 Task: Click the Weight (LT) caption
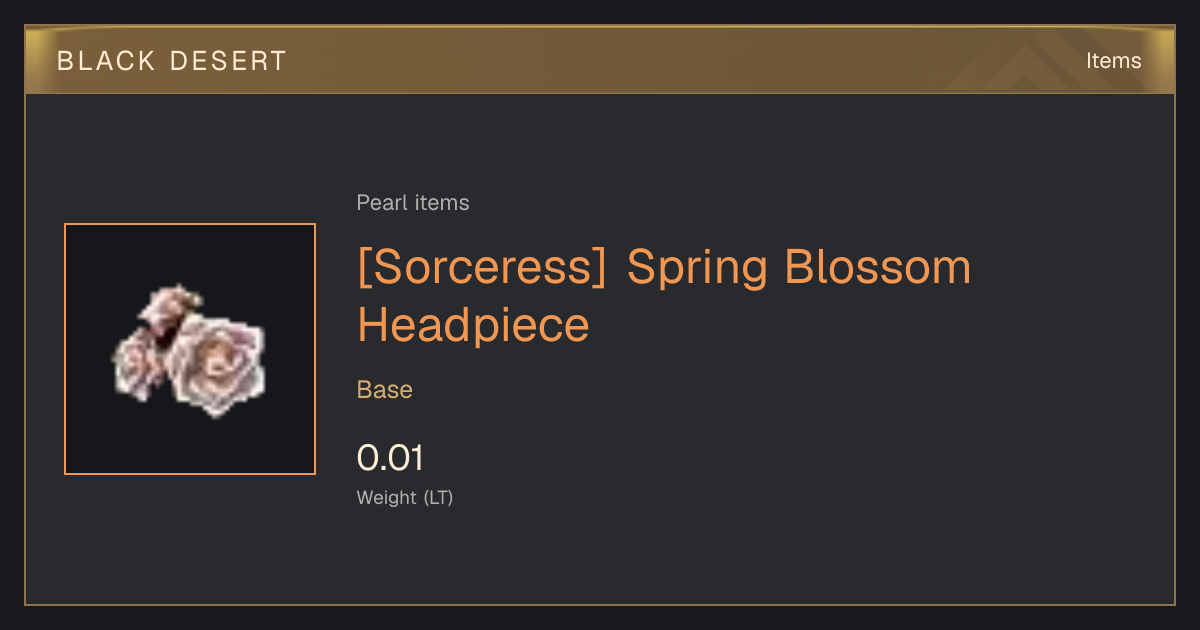(x=405, y=498)
